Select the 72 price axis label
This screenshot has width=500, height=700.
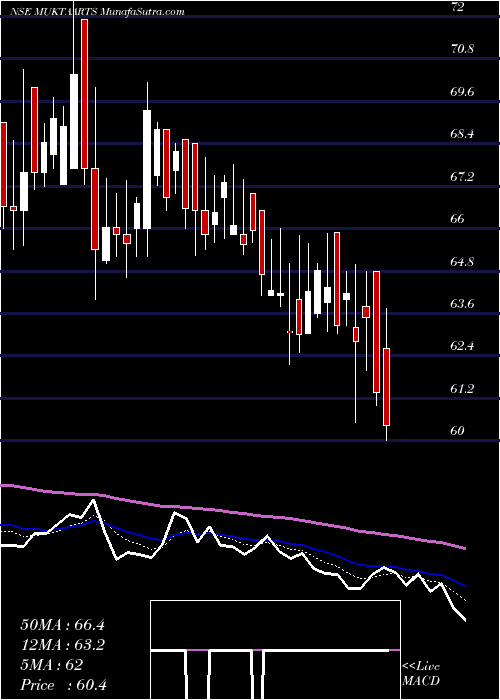pyautogui.click(x=458, y=6)
